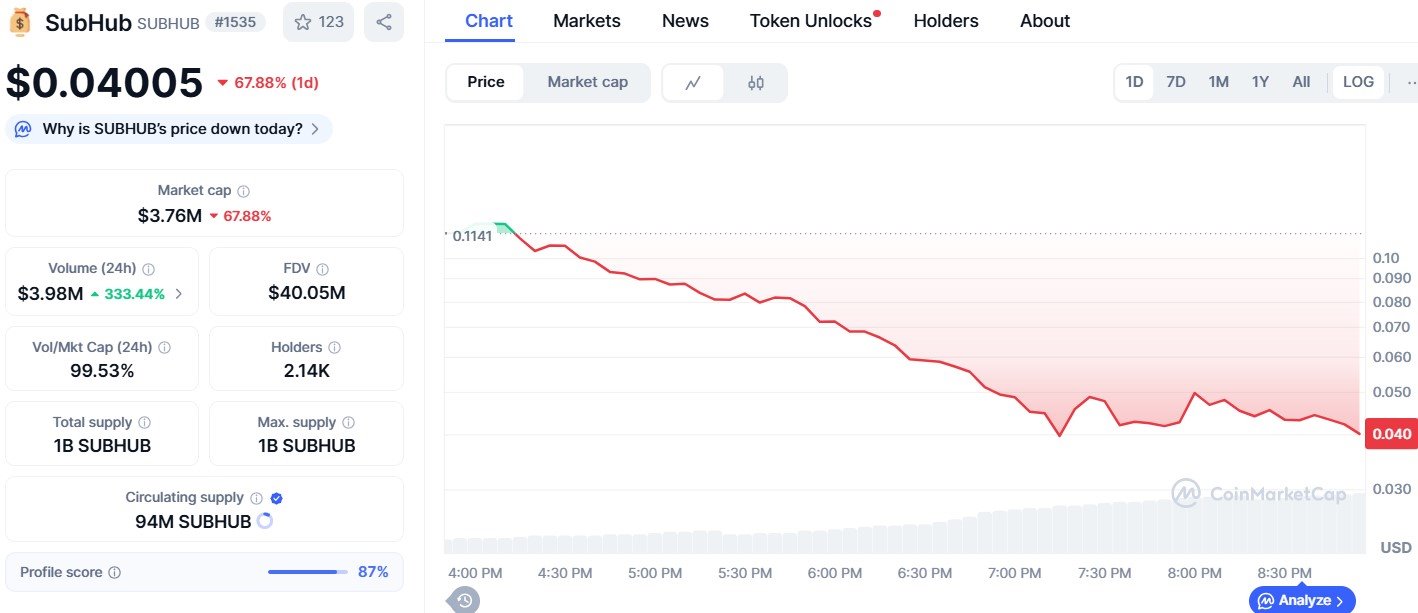1418x613 pixels.
Task: Switch to candlestick chart icon
Action: 756,83
